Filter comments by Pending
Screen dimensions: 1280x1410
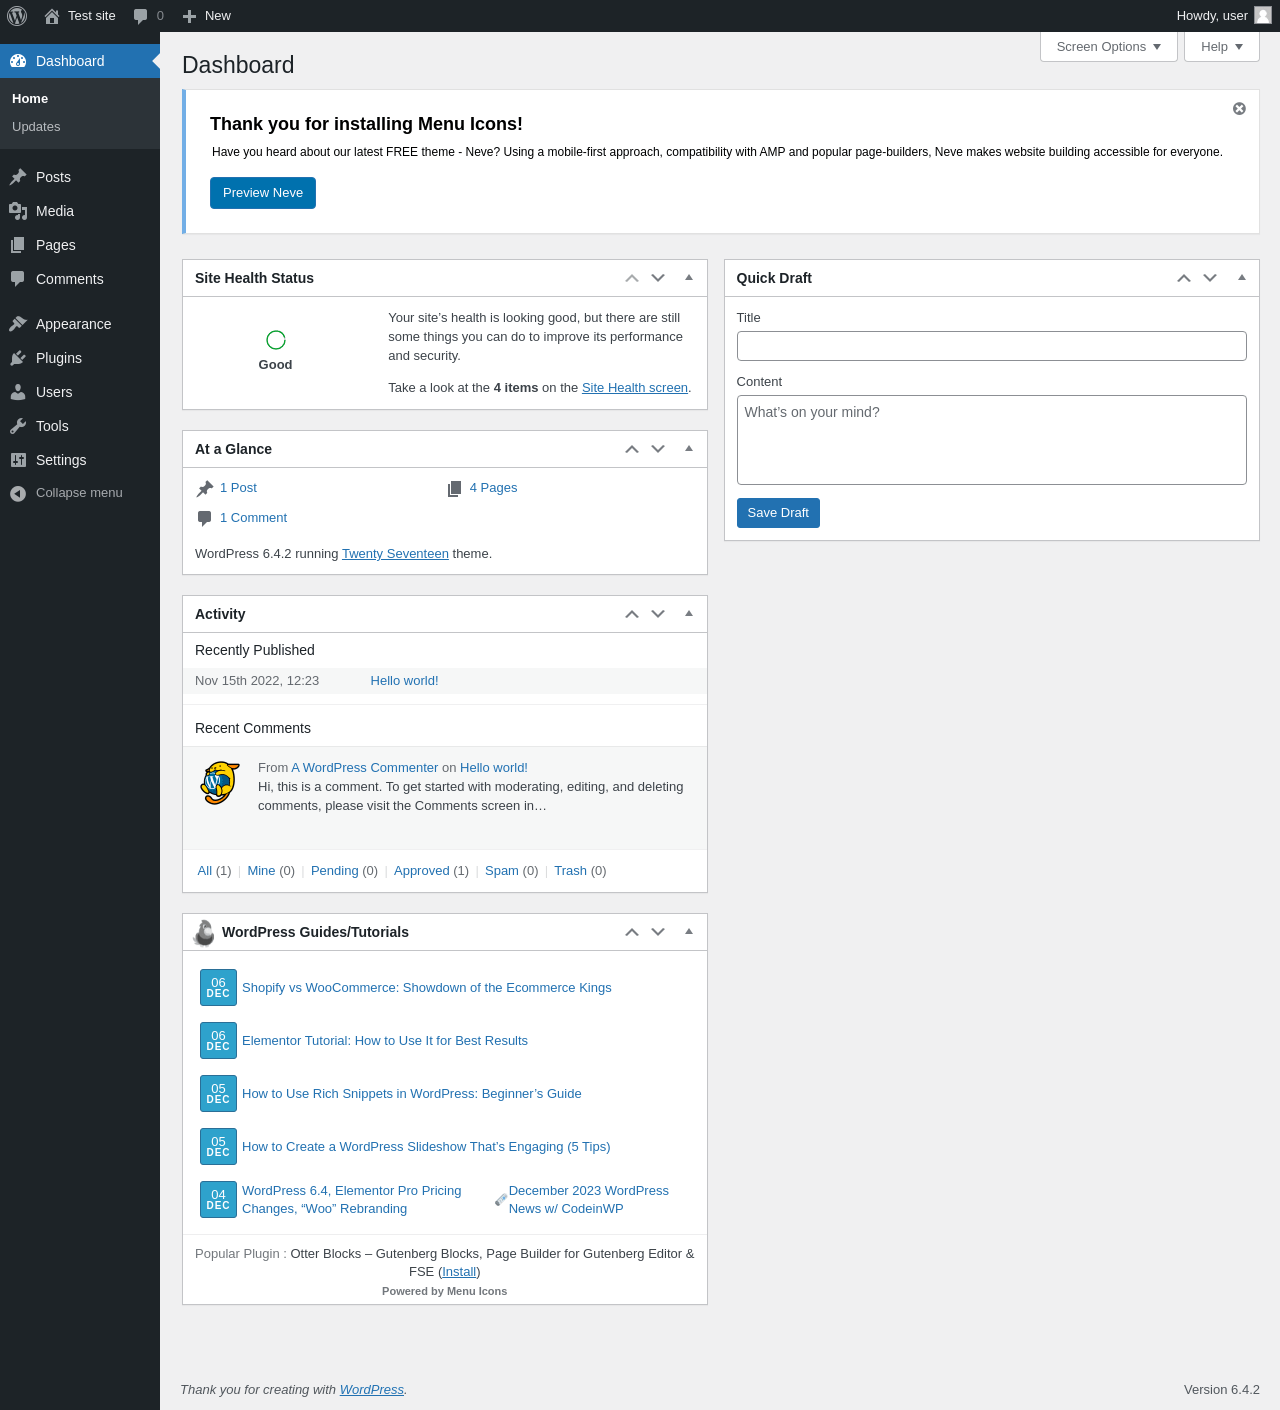(334, 871)
